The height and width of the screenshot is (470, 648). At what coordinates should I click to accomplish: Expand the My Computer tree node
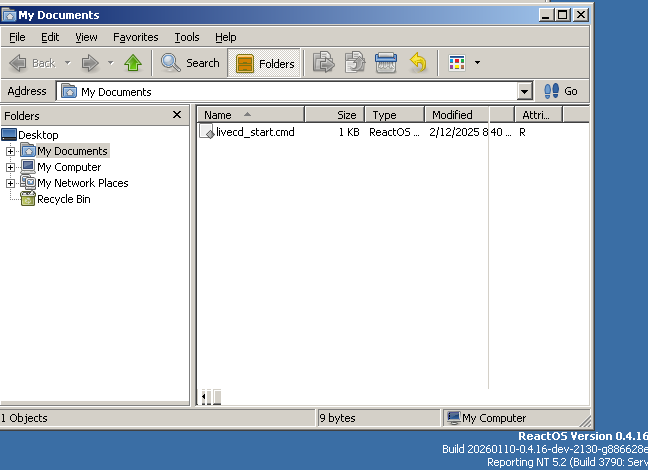pos(10,167)
